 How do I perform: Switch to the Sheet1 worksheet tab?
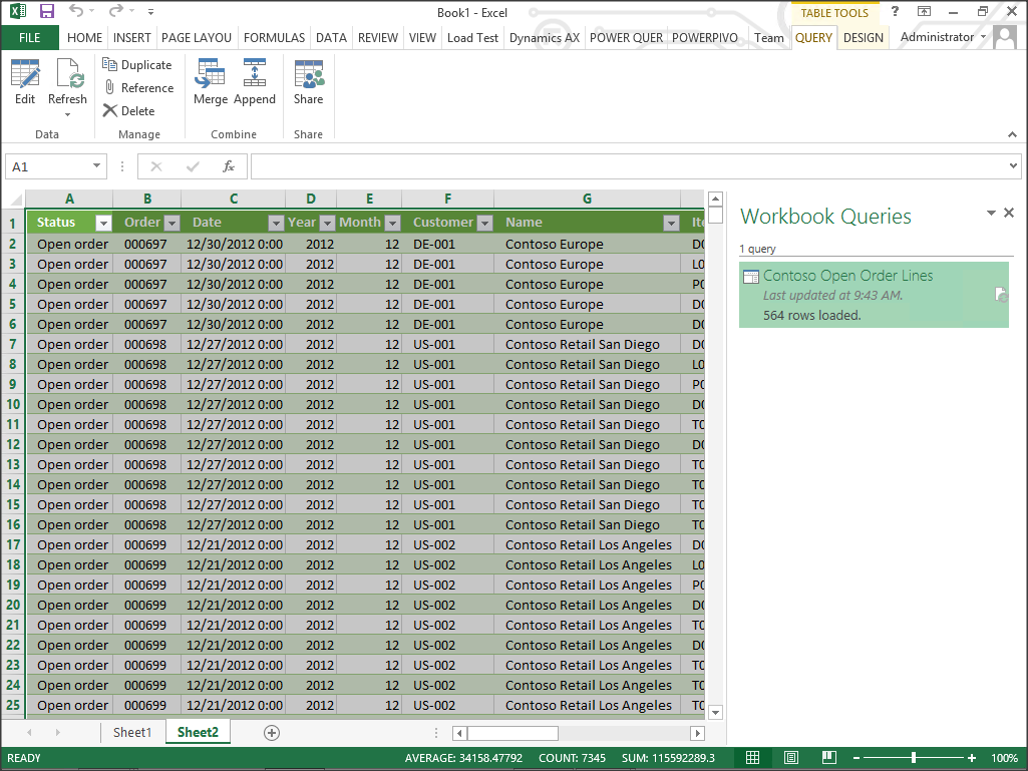132,732
